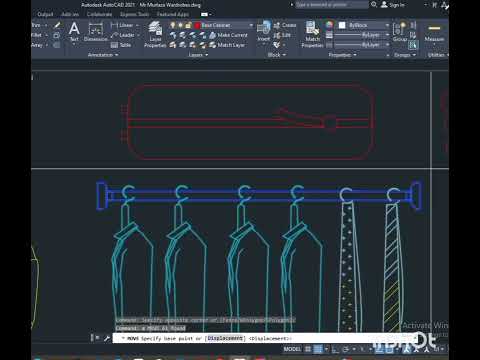Switch to the Collaborate tab
Viewport: 480px width, 360px height.
pyautogui.click(x=99, y=14)
